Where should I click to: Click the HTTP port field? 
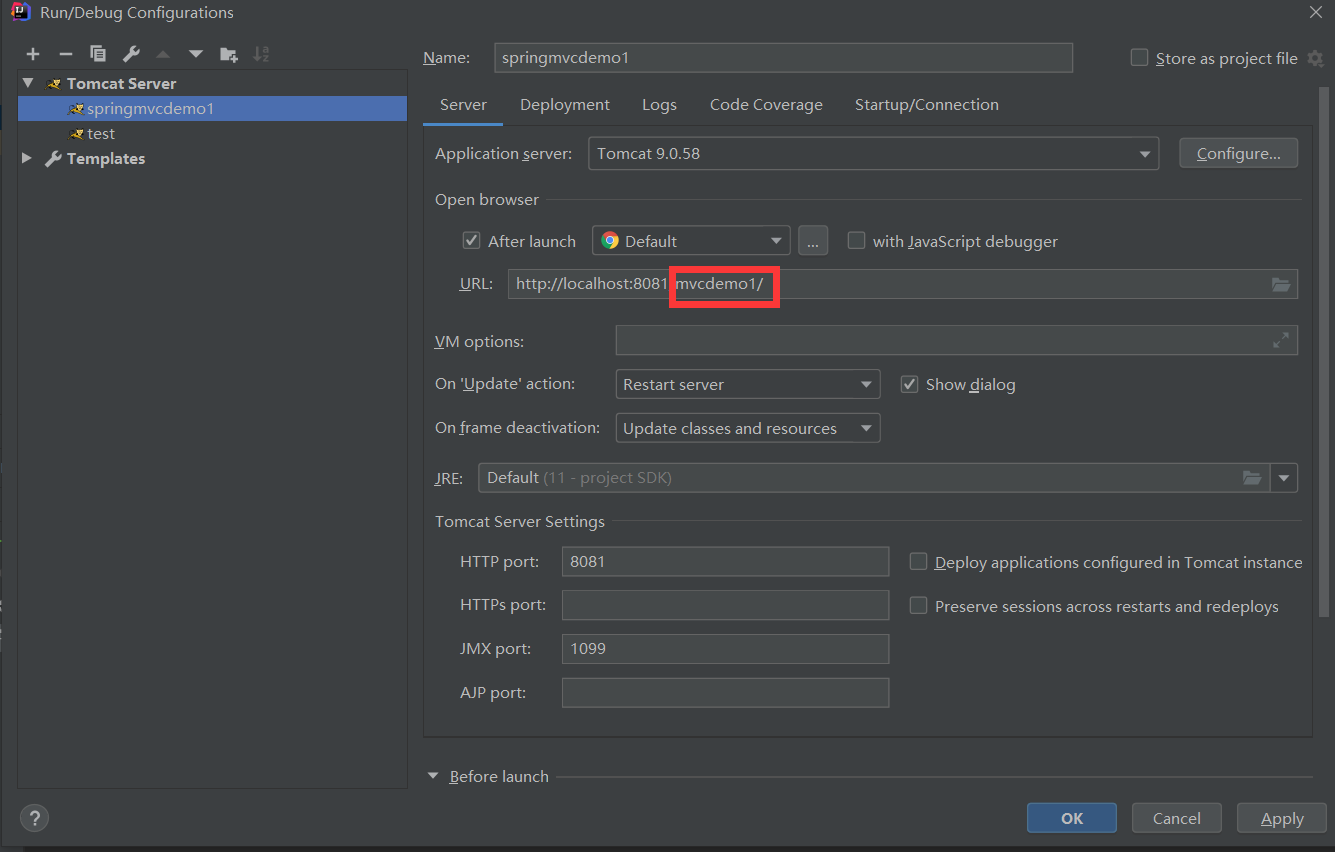725,562
